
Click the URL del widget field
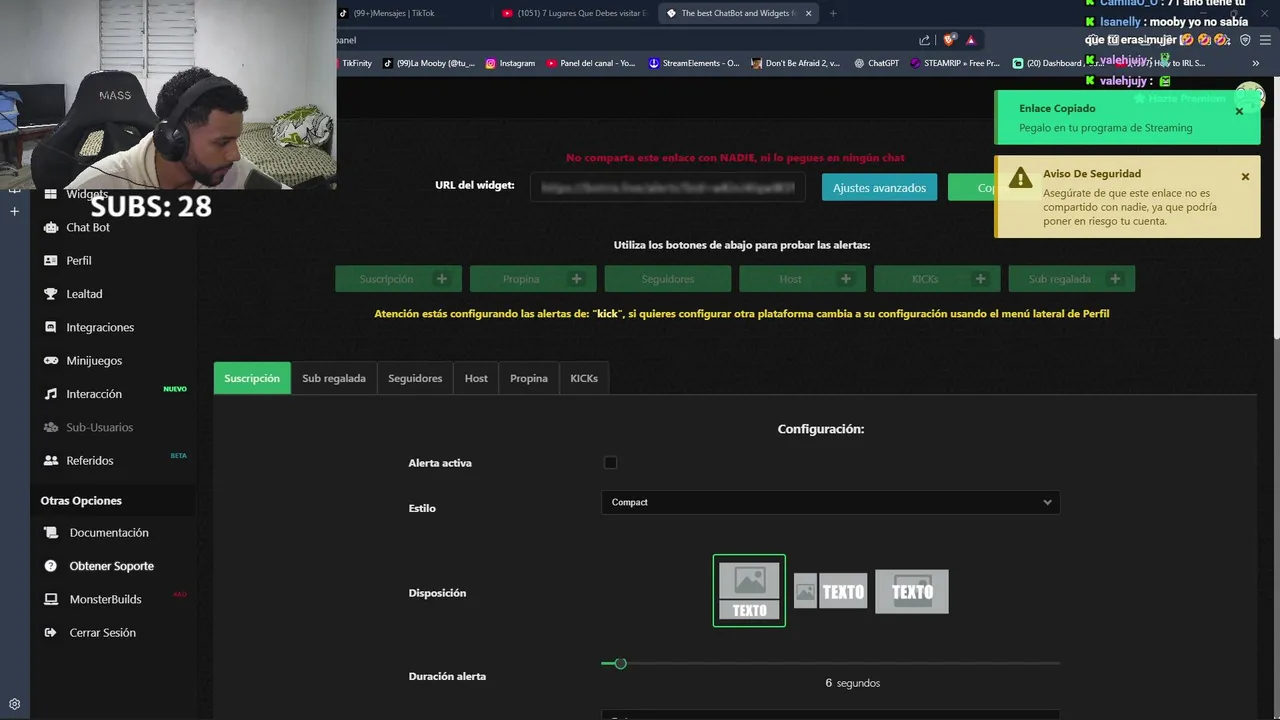tap(667, 187)
